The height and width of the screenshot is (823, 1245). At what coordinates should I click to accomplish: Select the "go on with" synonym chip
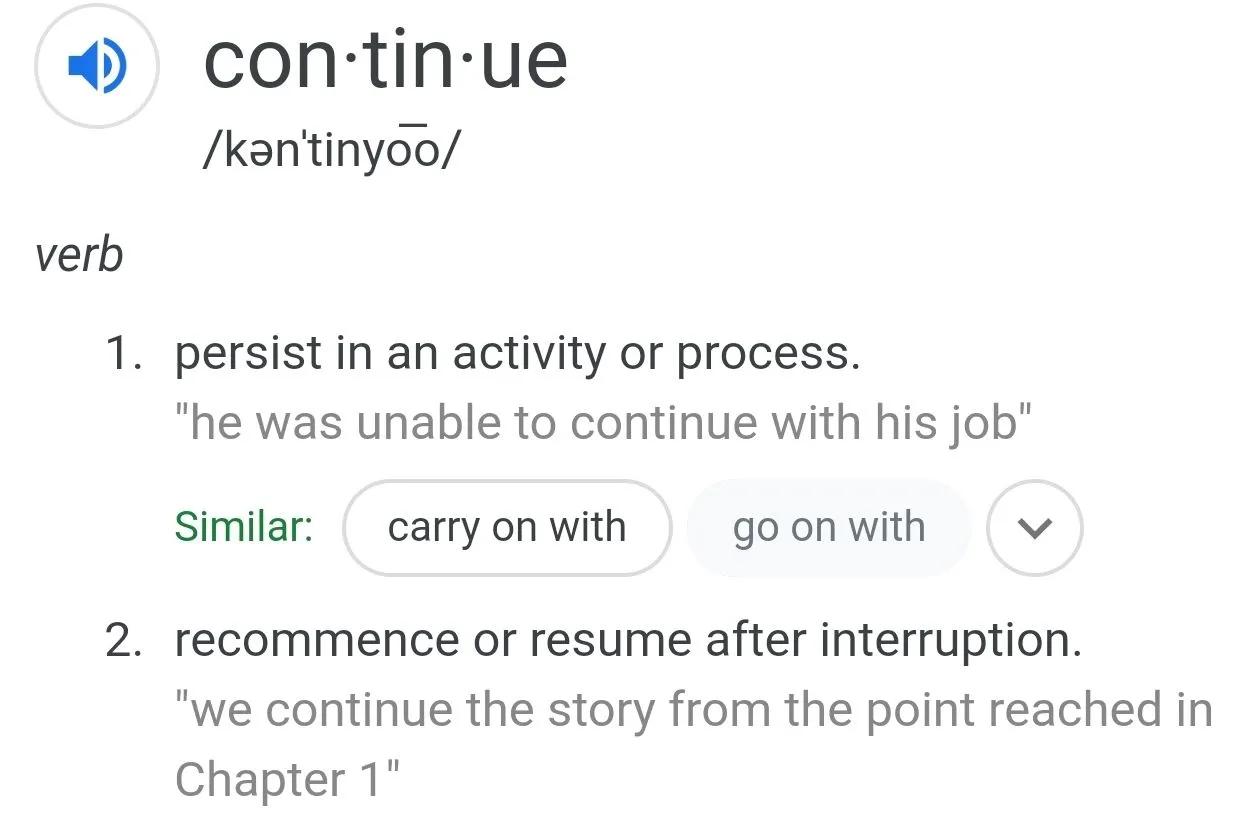[x=828, y=527]
